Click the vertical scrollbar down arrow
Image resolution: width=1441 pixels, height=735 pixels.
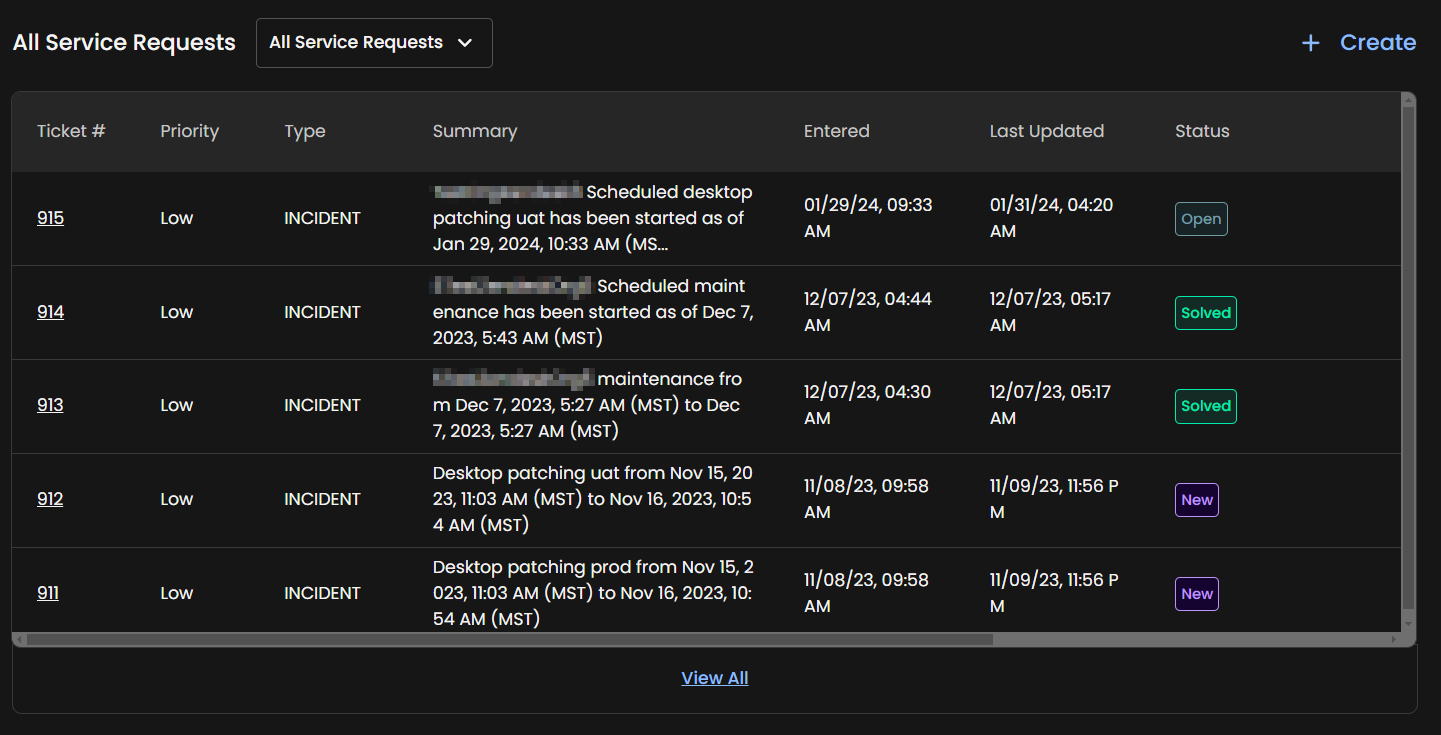point(1409,624)
